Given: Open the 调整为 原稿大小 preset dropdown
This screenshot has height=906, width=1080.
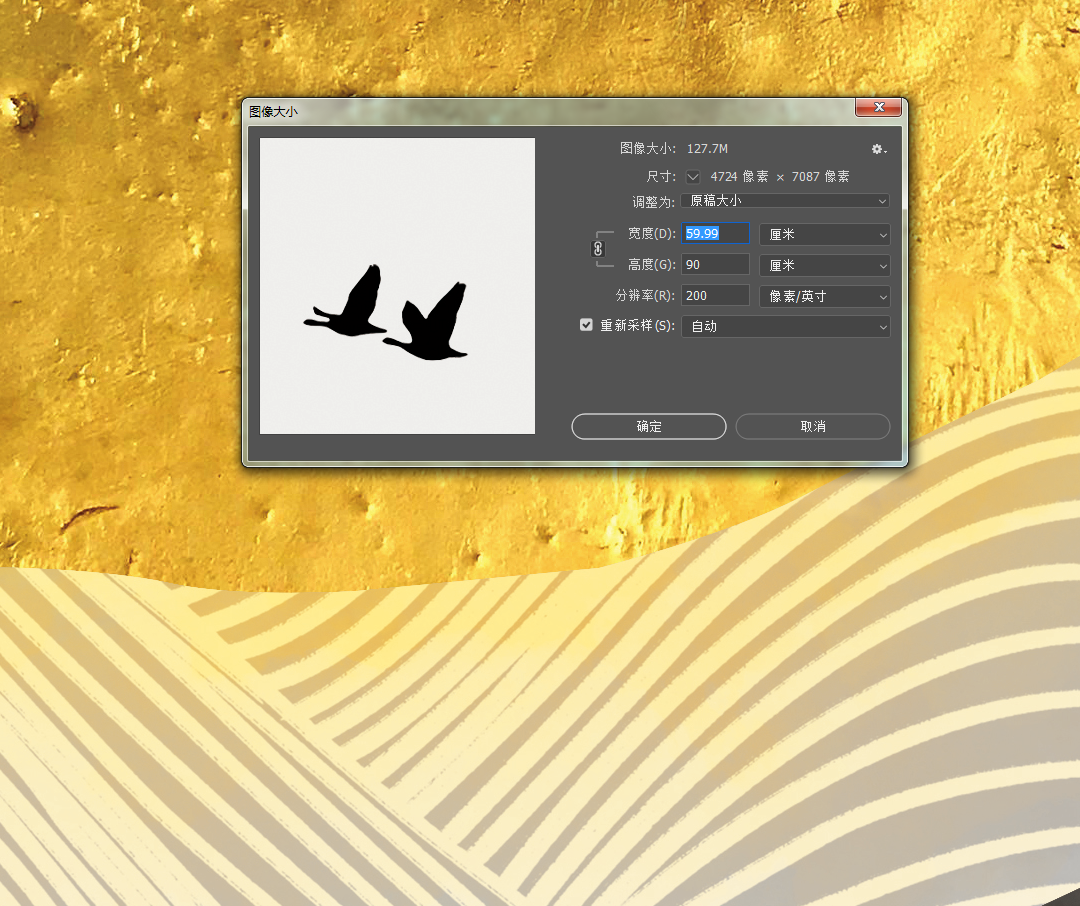Looking at the screenshot, I should point(785,200).
